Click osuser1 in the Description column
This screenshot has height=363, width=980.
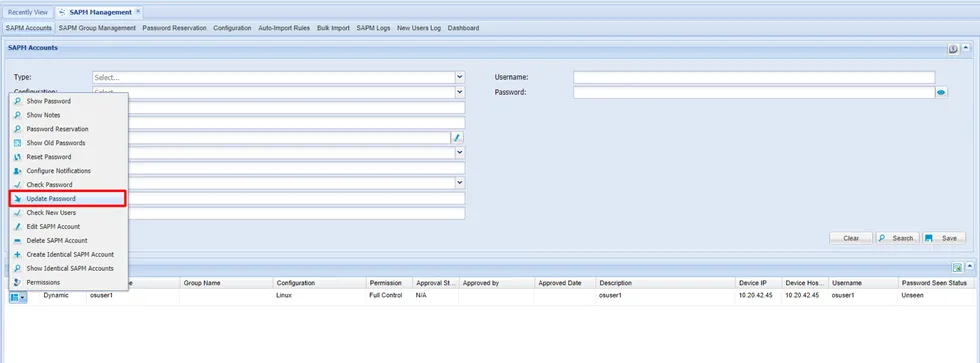(x=611, y=296)
